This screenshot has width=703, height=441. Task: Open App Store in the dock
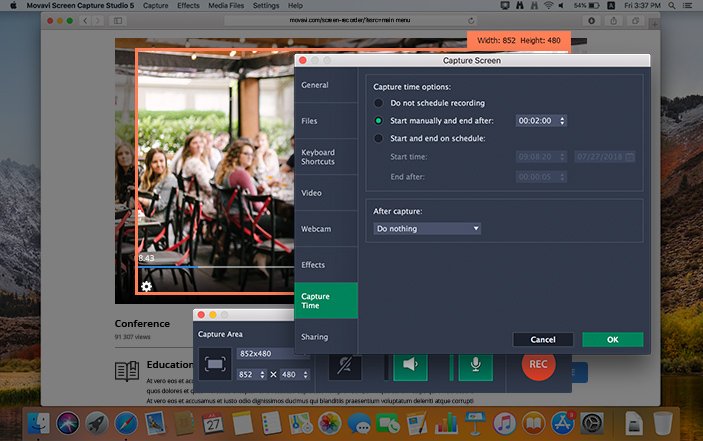pyautogui.click(x=563, y=423)
